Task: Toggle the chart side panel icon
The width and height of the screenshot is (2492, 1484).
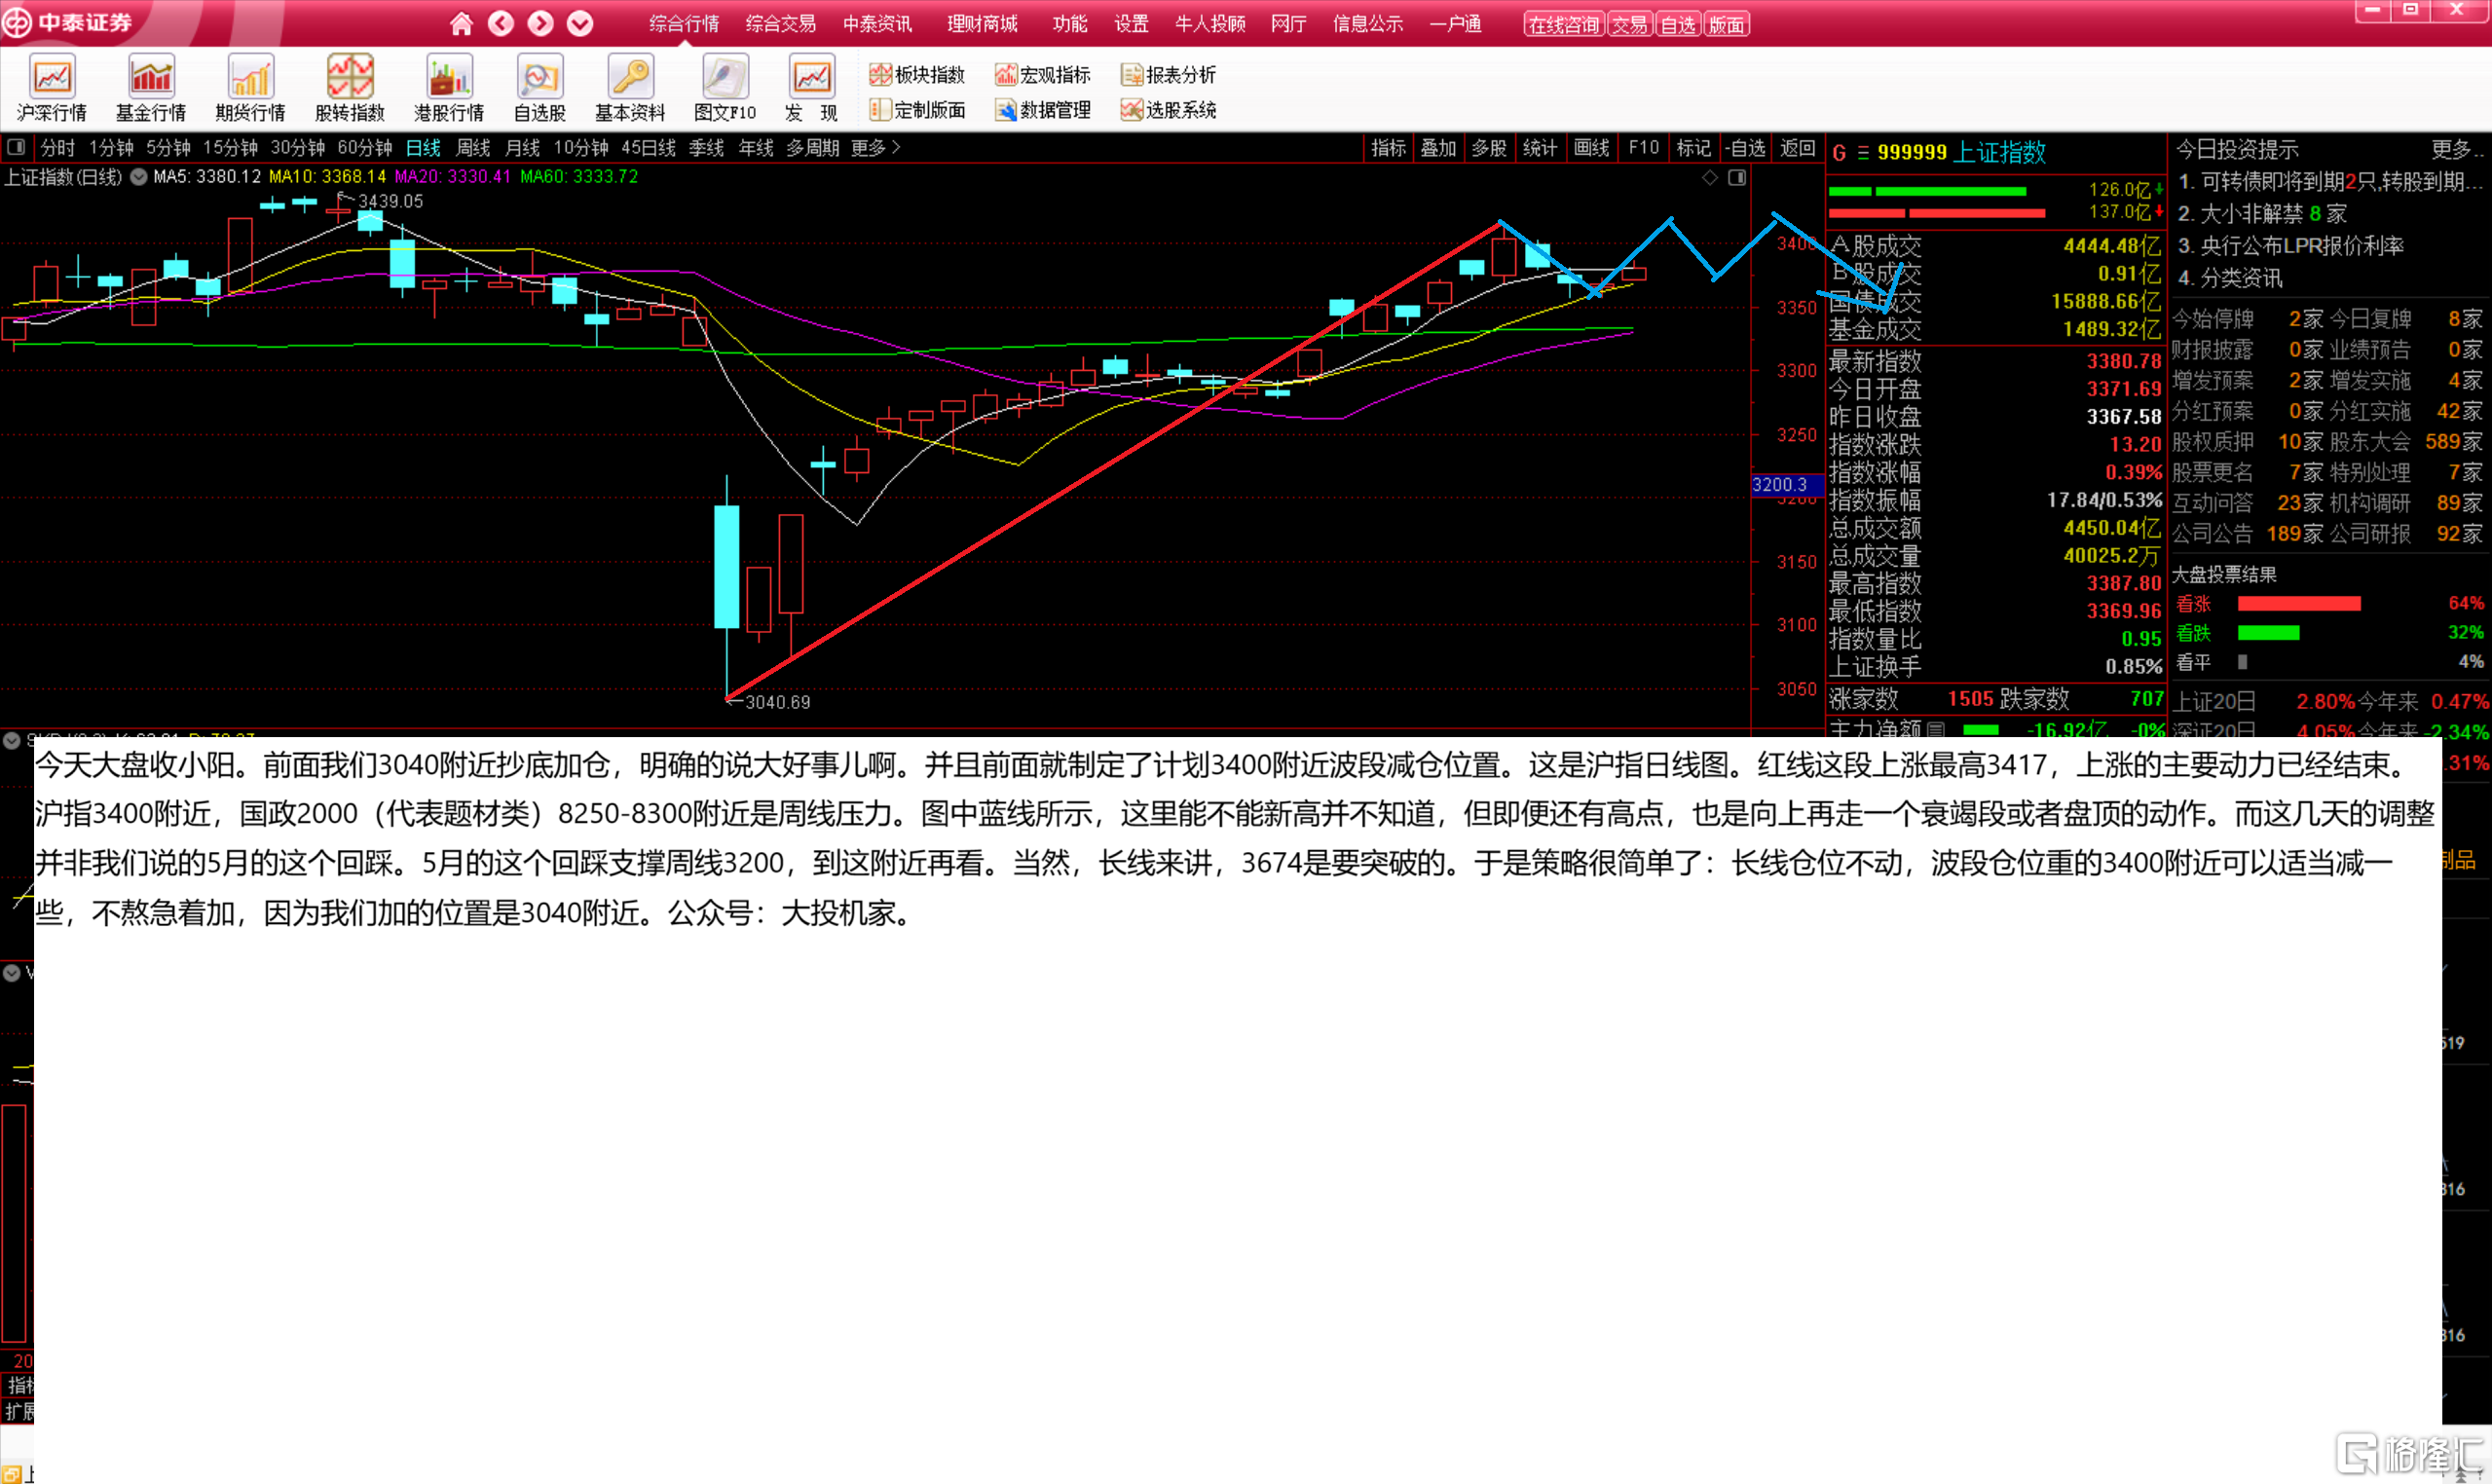Action: (1738, 177)
